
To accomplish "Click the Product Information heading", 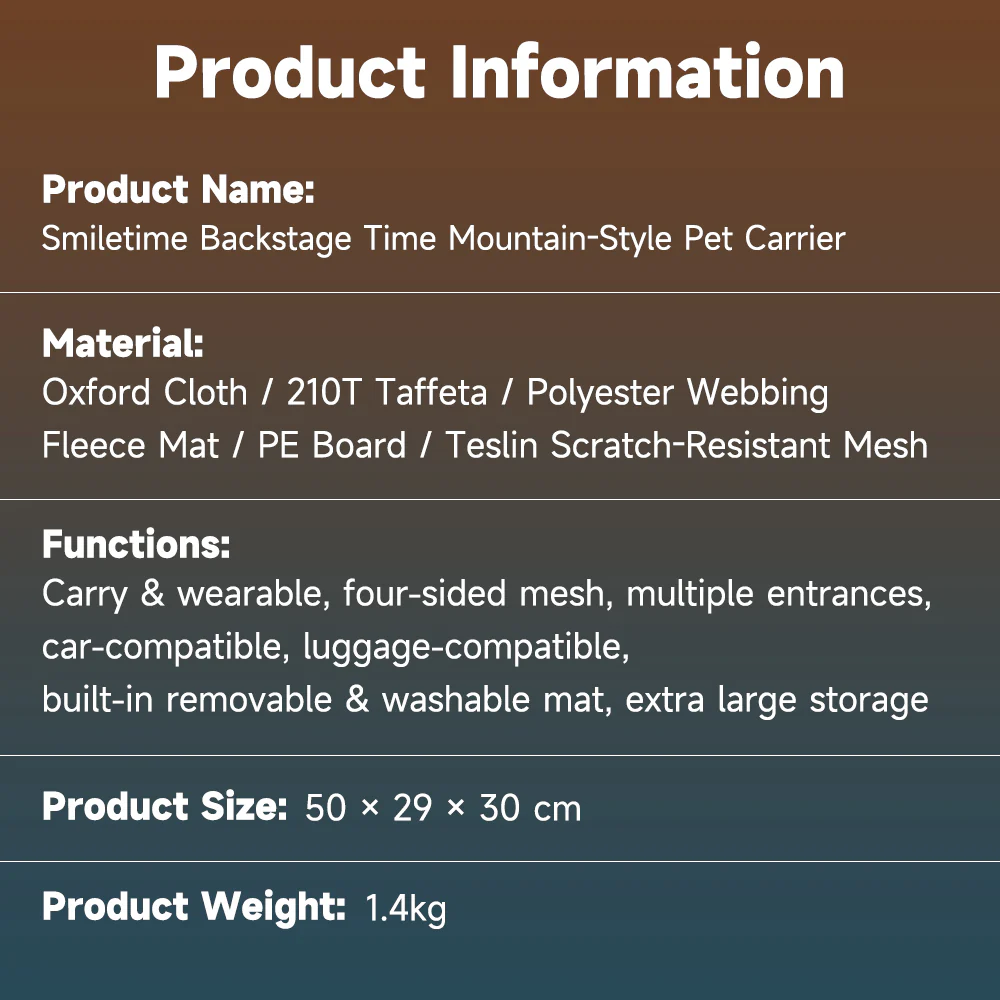I will point(499,71).
